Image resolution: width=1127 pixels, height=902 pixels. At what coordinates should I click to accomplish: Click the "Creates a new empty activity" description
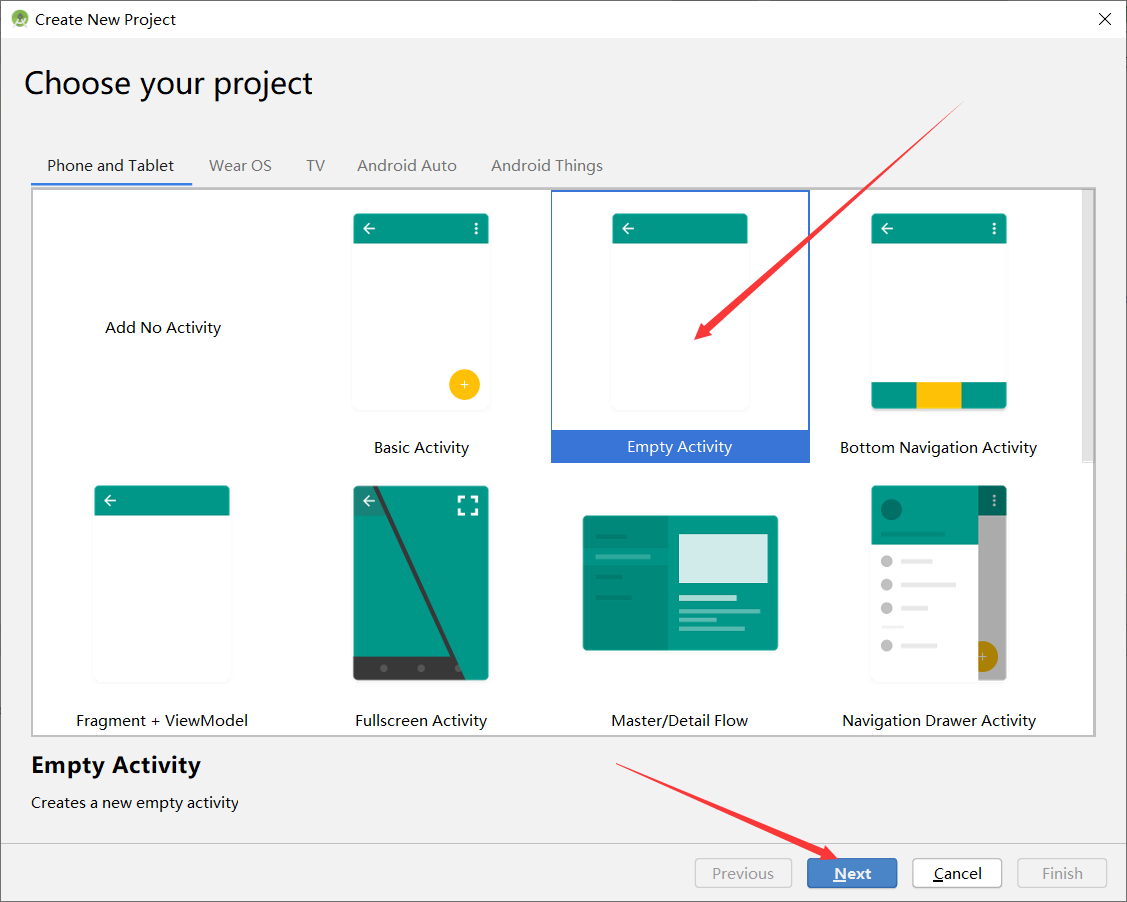134,803
